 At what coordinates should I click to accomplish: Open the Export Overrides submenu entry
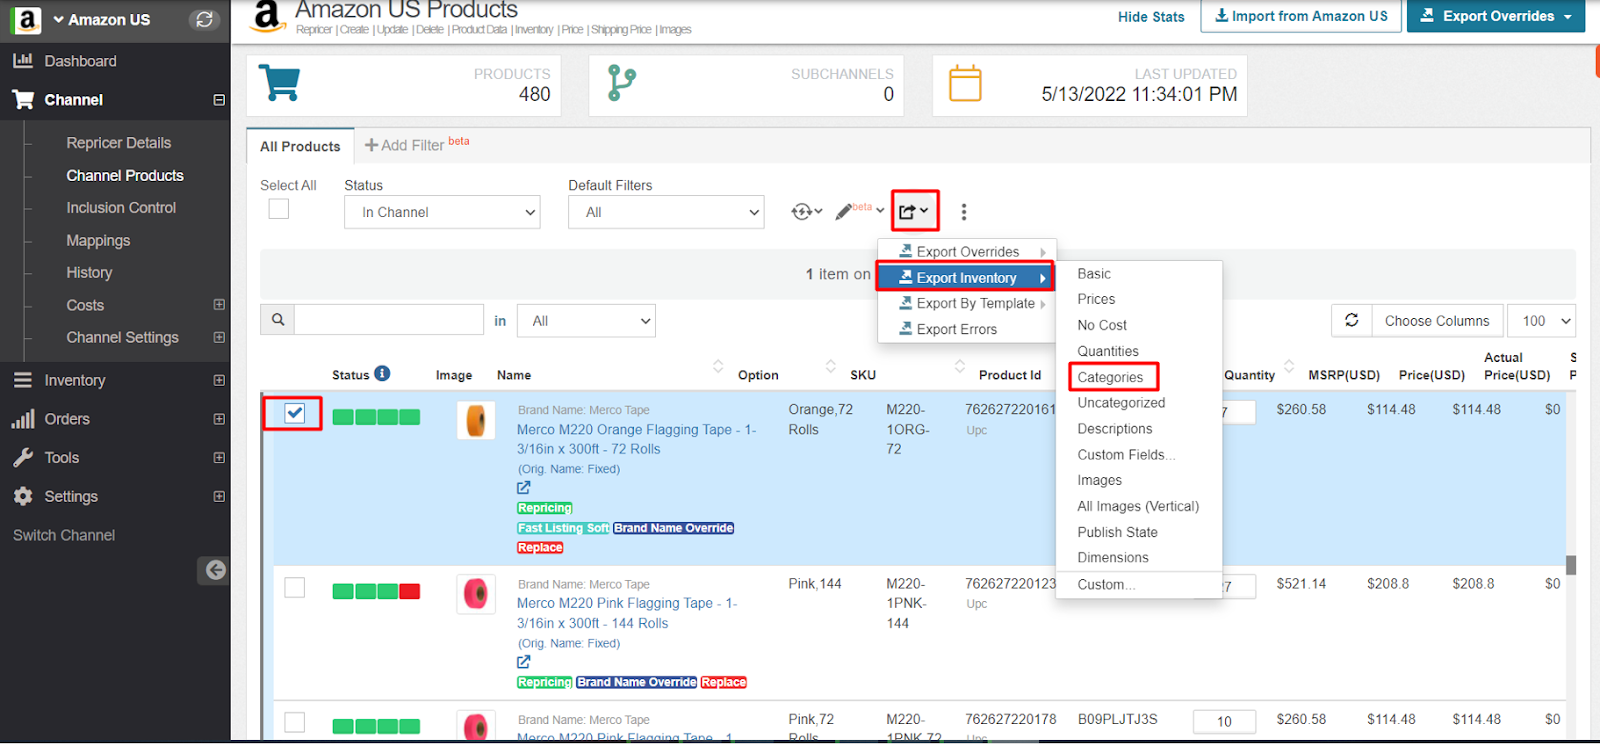coord(967,252)
